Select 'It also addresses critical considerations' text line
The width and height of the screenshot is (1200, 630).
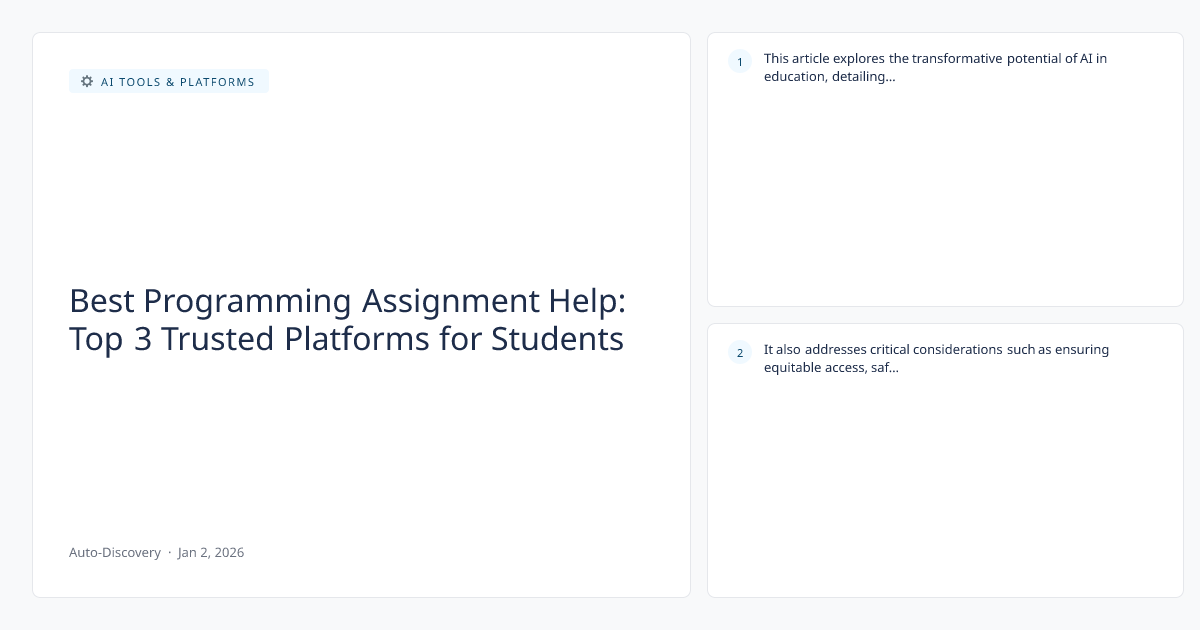(x=936, y=349)
